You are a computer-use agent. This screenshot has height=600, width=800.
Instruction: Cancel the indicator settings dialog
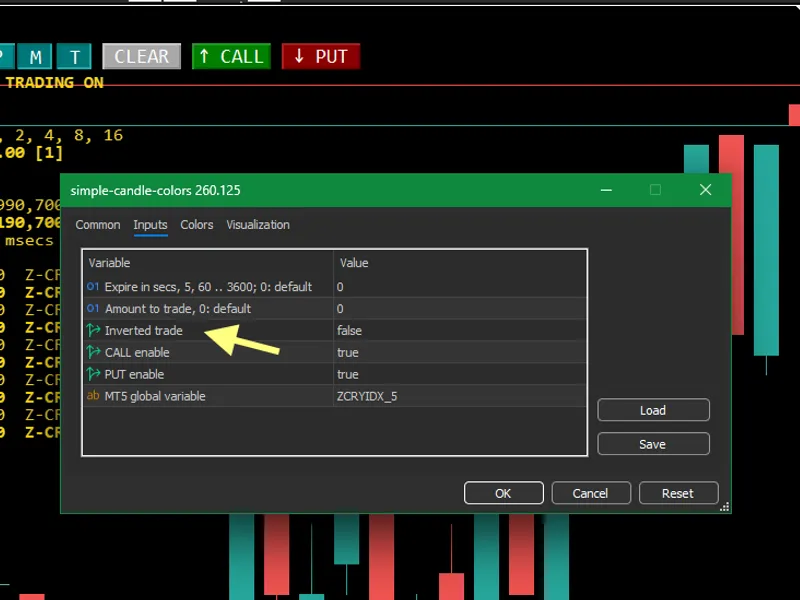591,493
